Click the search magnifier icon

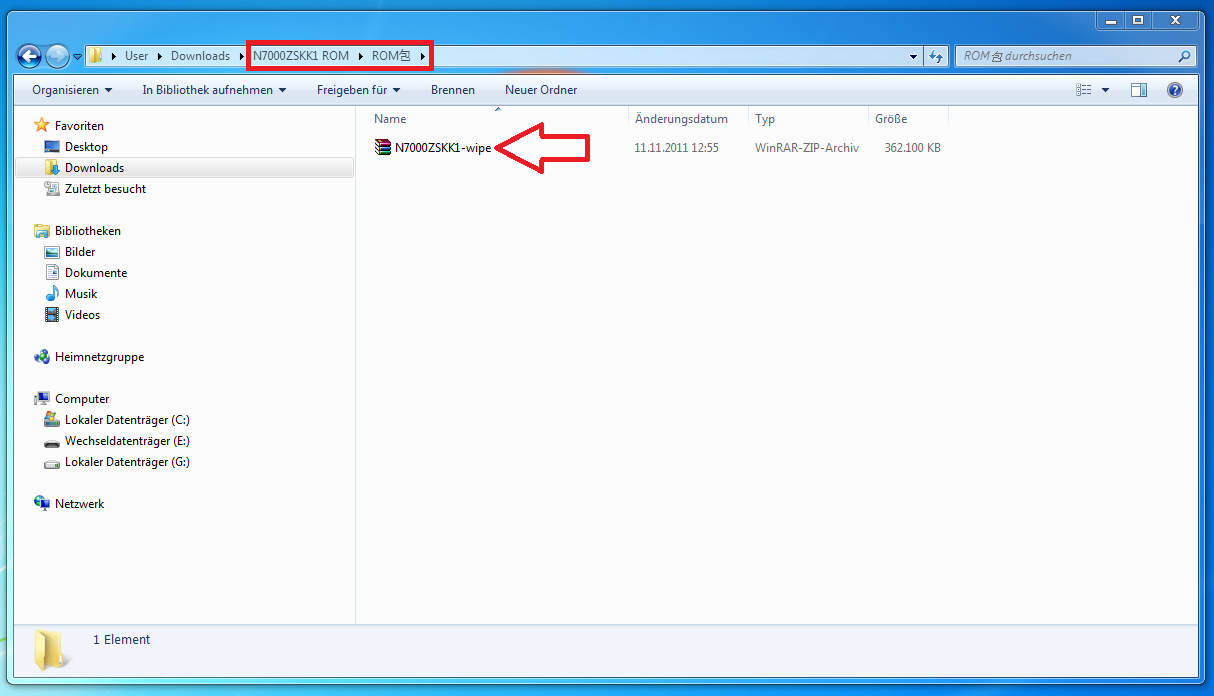(1184, 57)
